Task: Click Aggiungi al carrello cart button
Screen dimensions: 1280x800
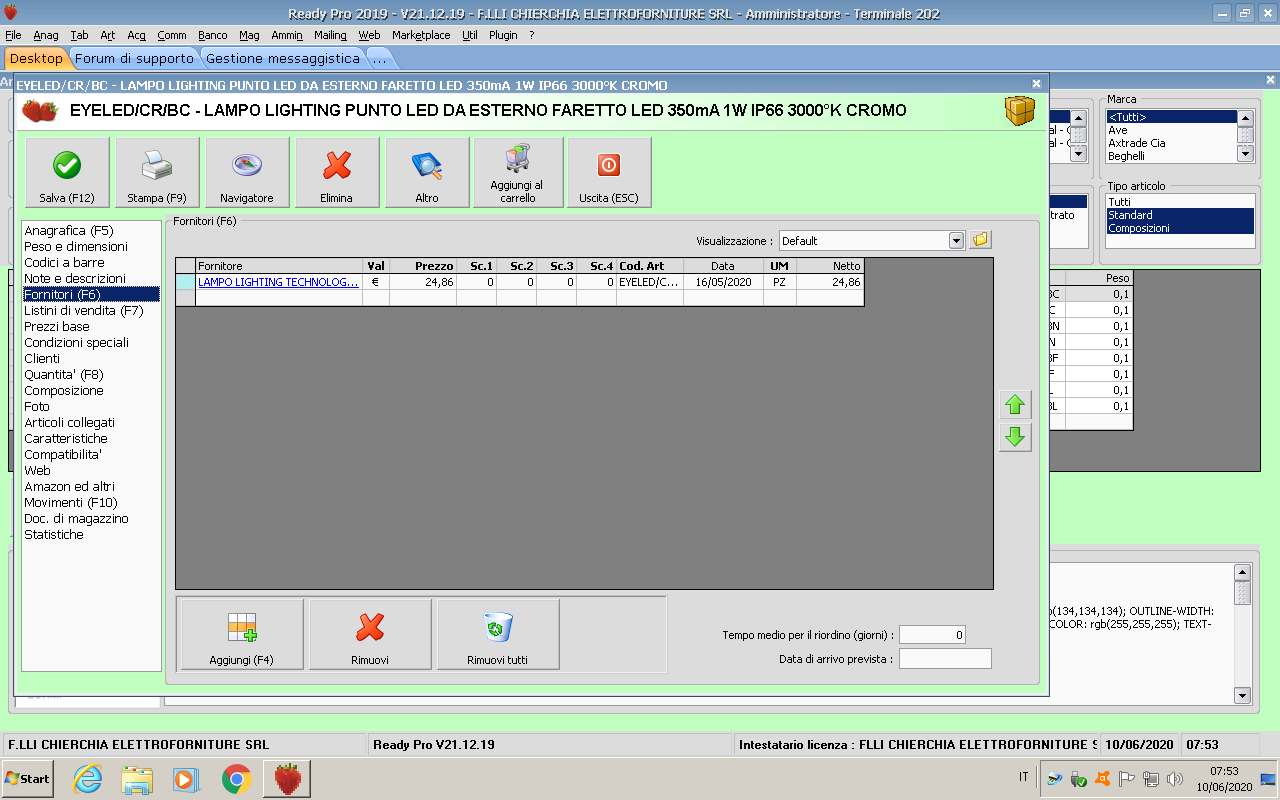Action: pyautogui.click(x=517, y=173)
